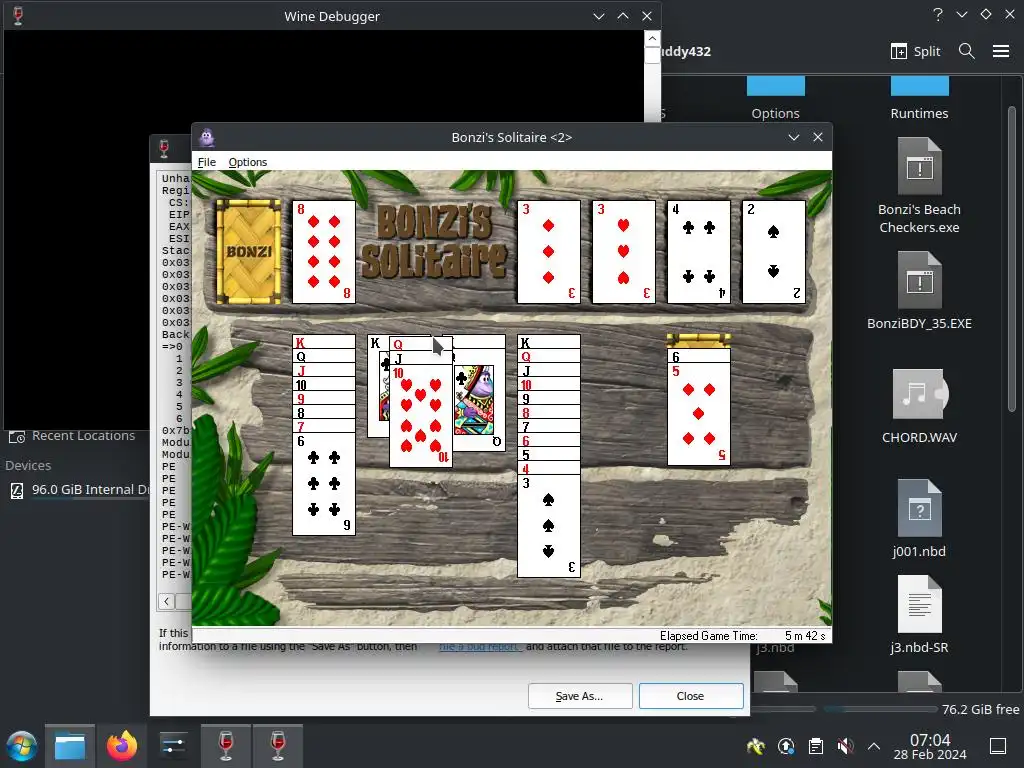
Task: Click help question mark in file manager titlebar
Action: point(938,14)
